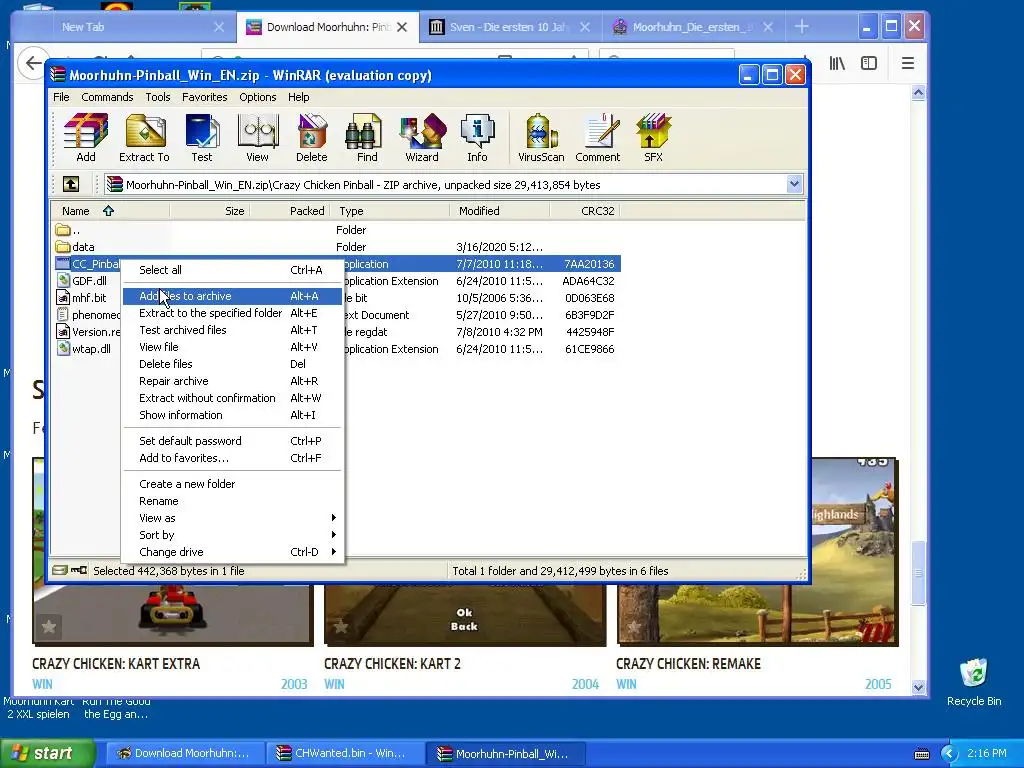Click the drive icon in WinRAR status bar

point(60,570)
